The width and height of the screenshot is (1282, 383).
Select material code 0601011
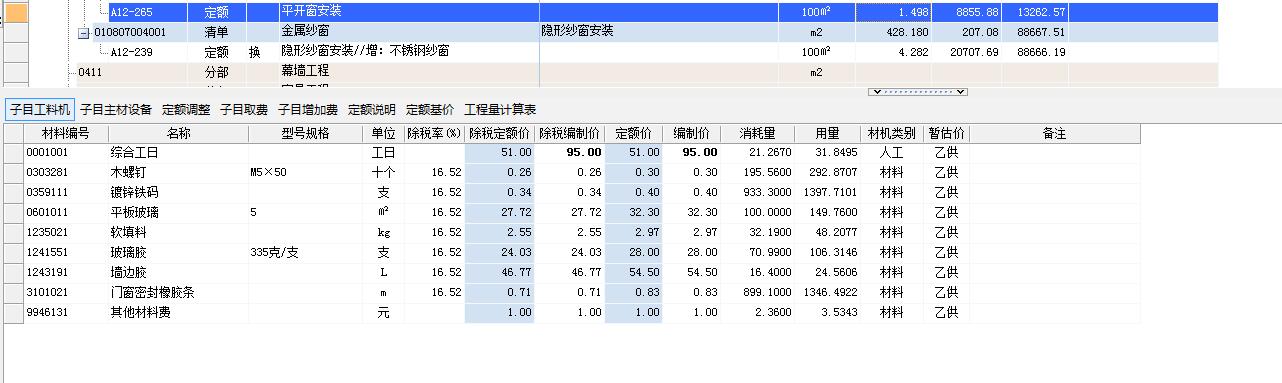(x=65, y=212)
